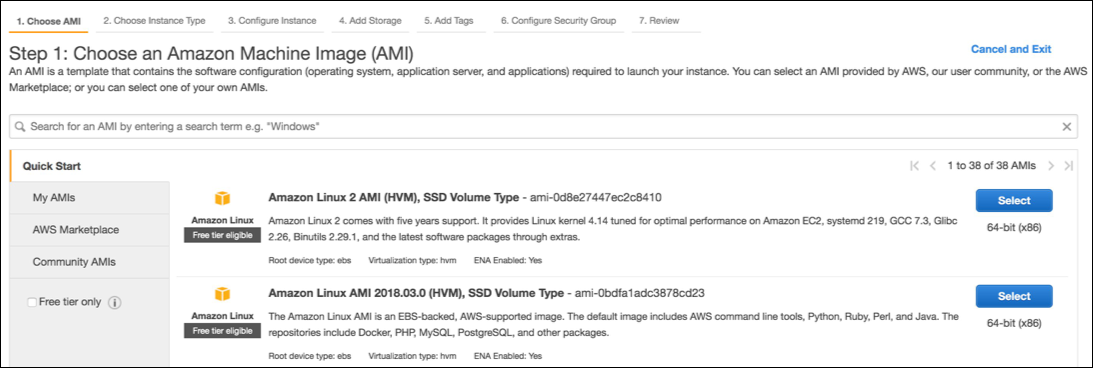Go to last page of AMIs
The width and height of the screenshot is (1093, 368).
[x=1069, y=166]
